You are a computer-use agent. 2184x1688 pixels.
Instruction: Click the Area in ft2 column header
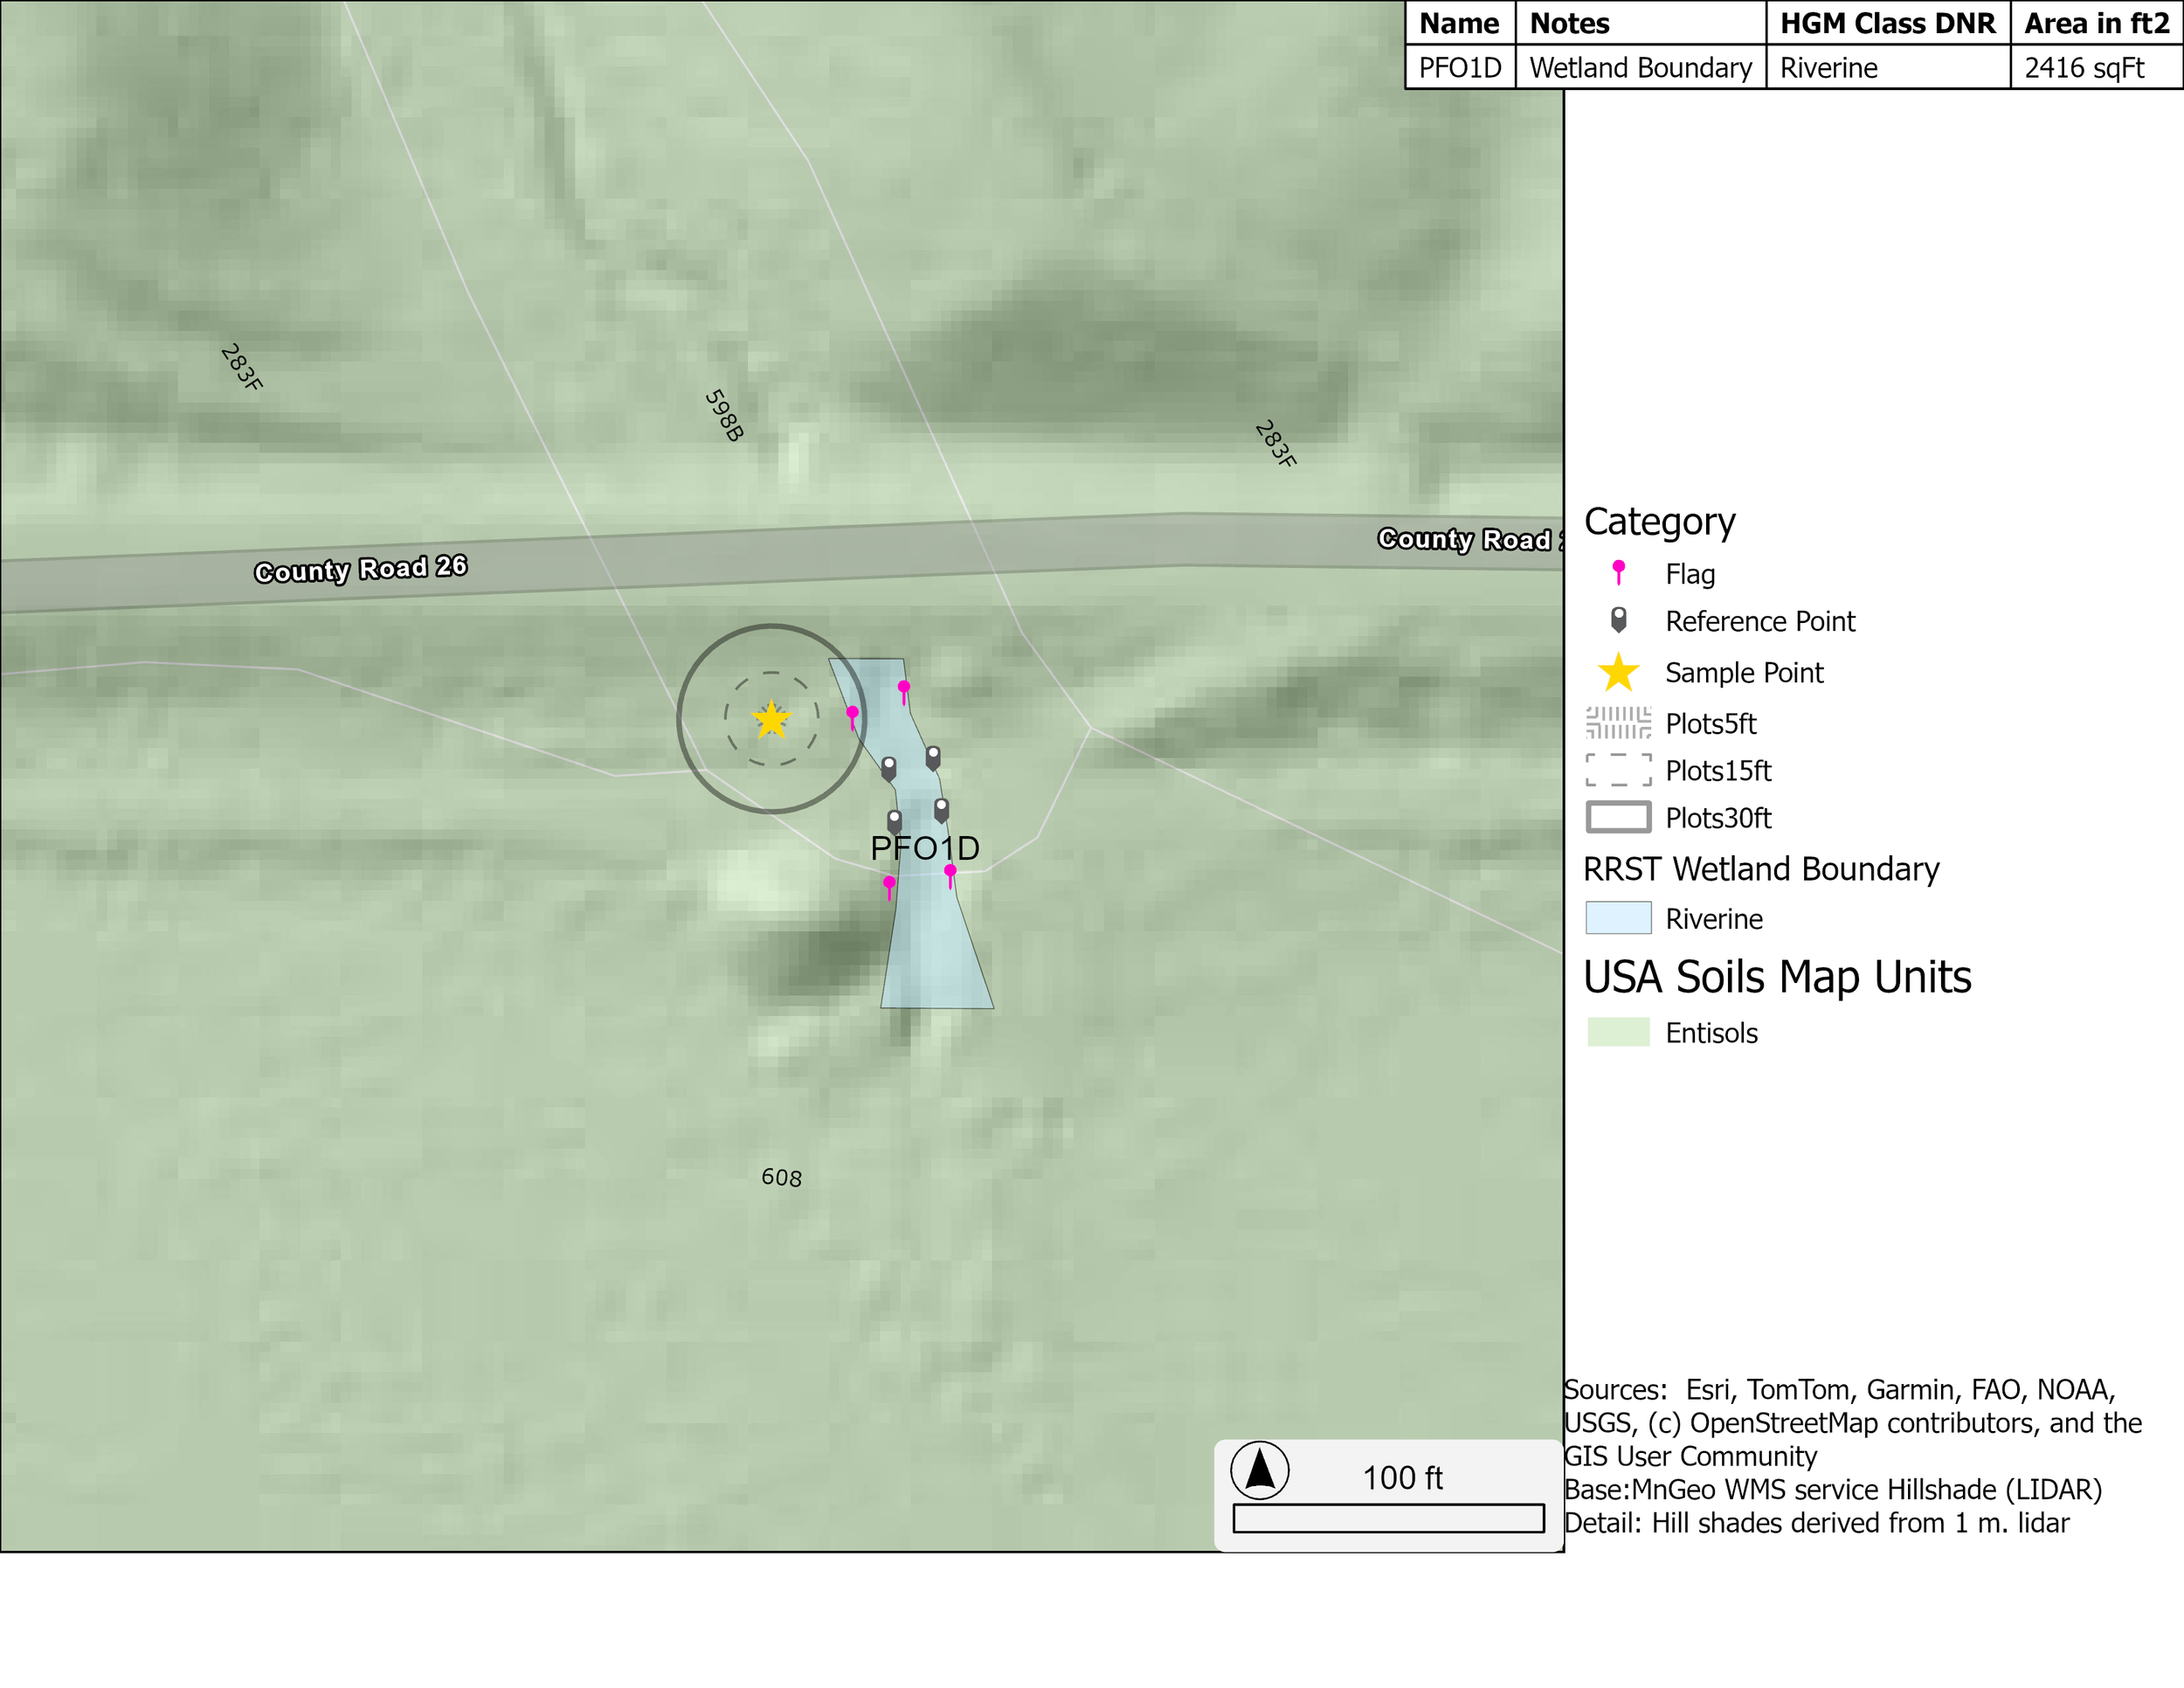click(x=2096, y=23)
